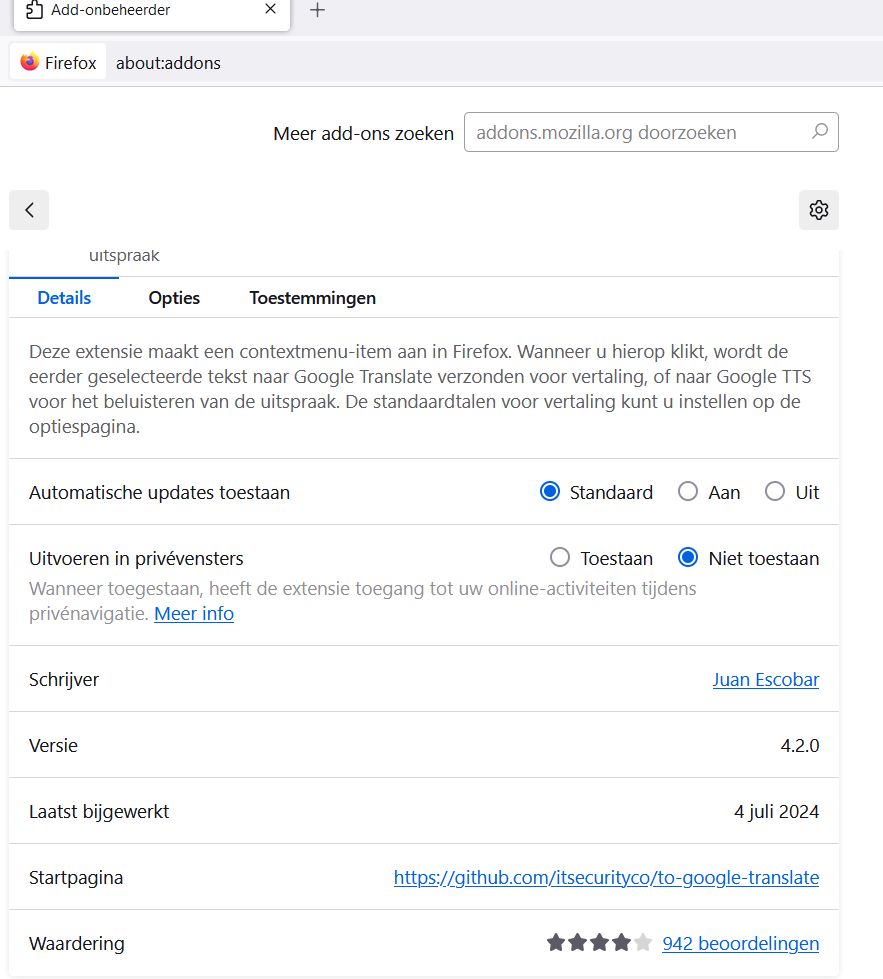883x979 pixels.
Task: Open the add-ons gear settings menu
Action: 819,210
